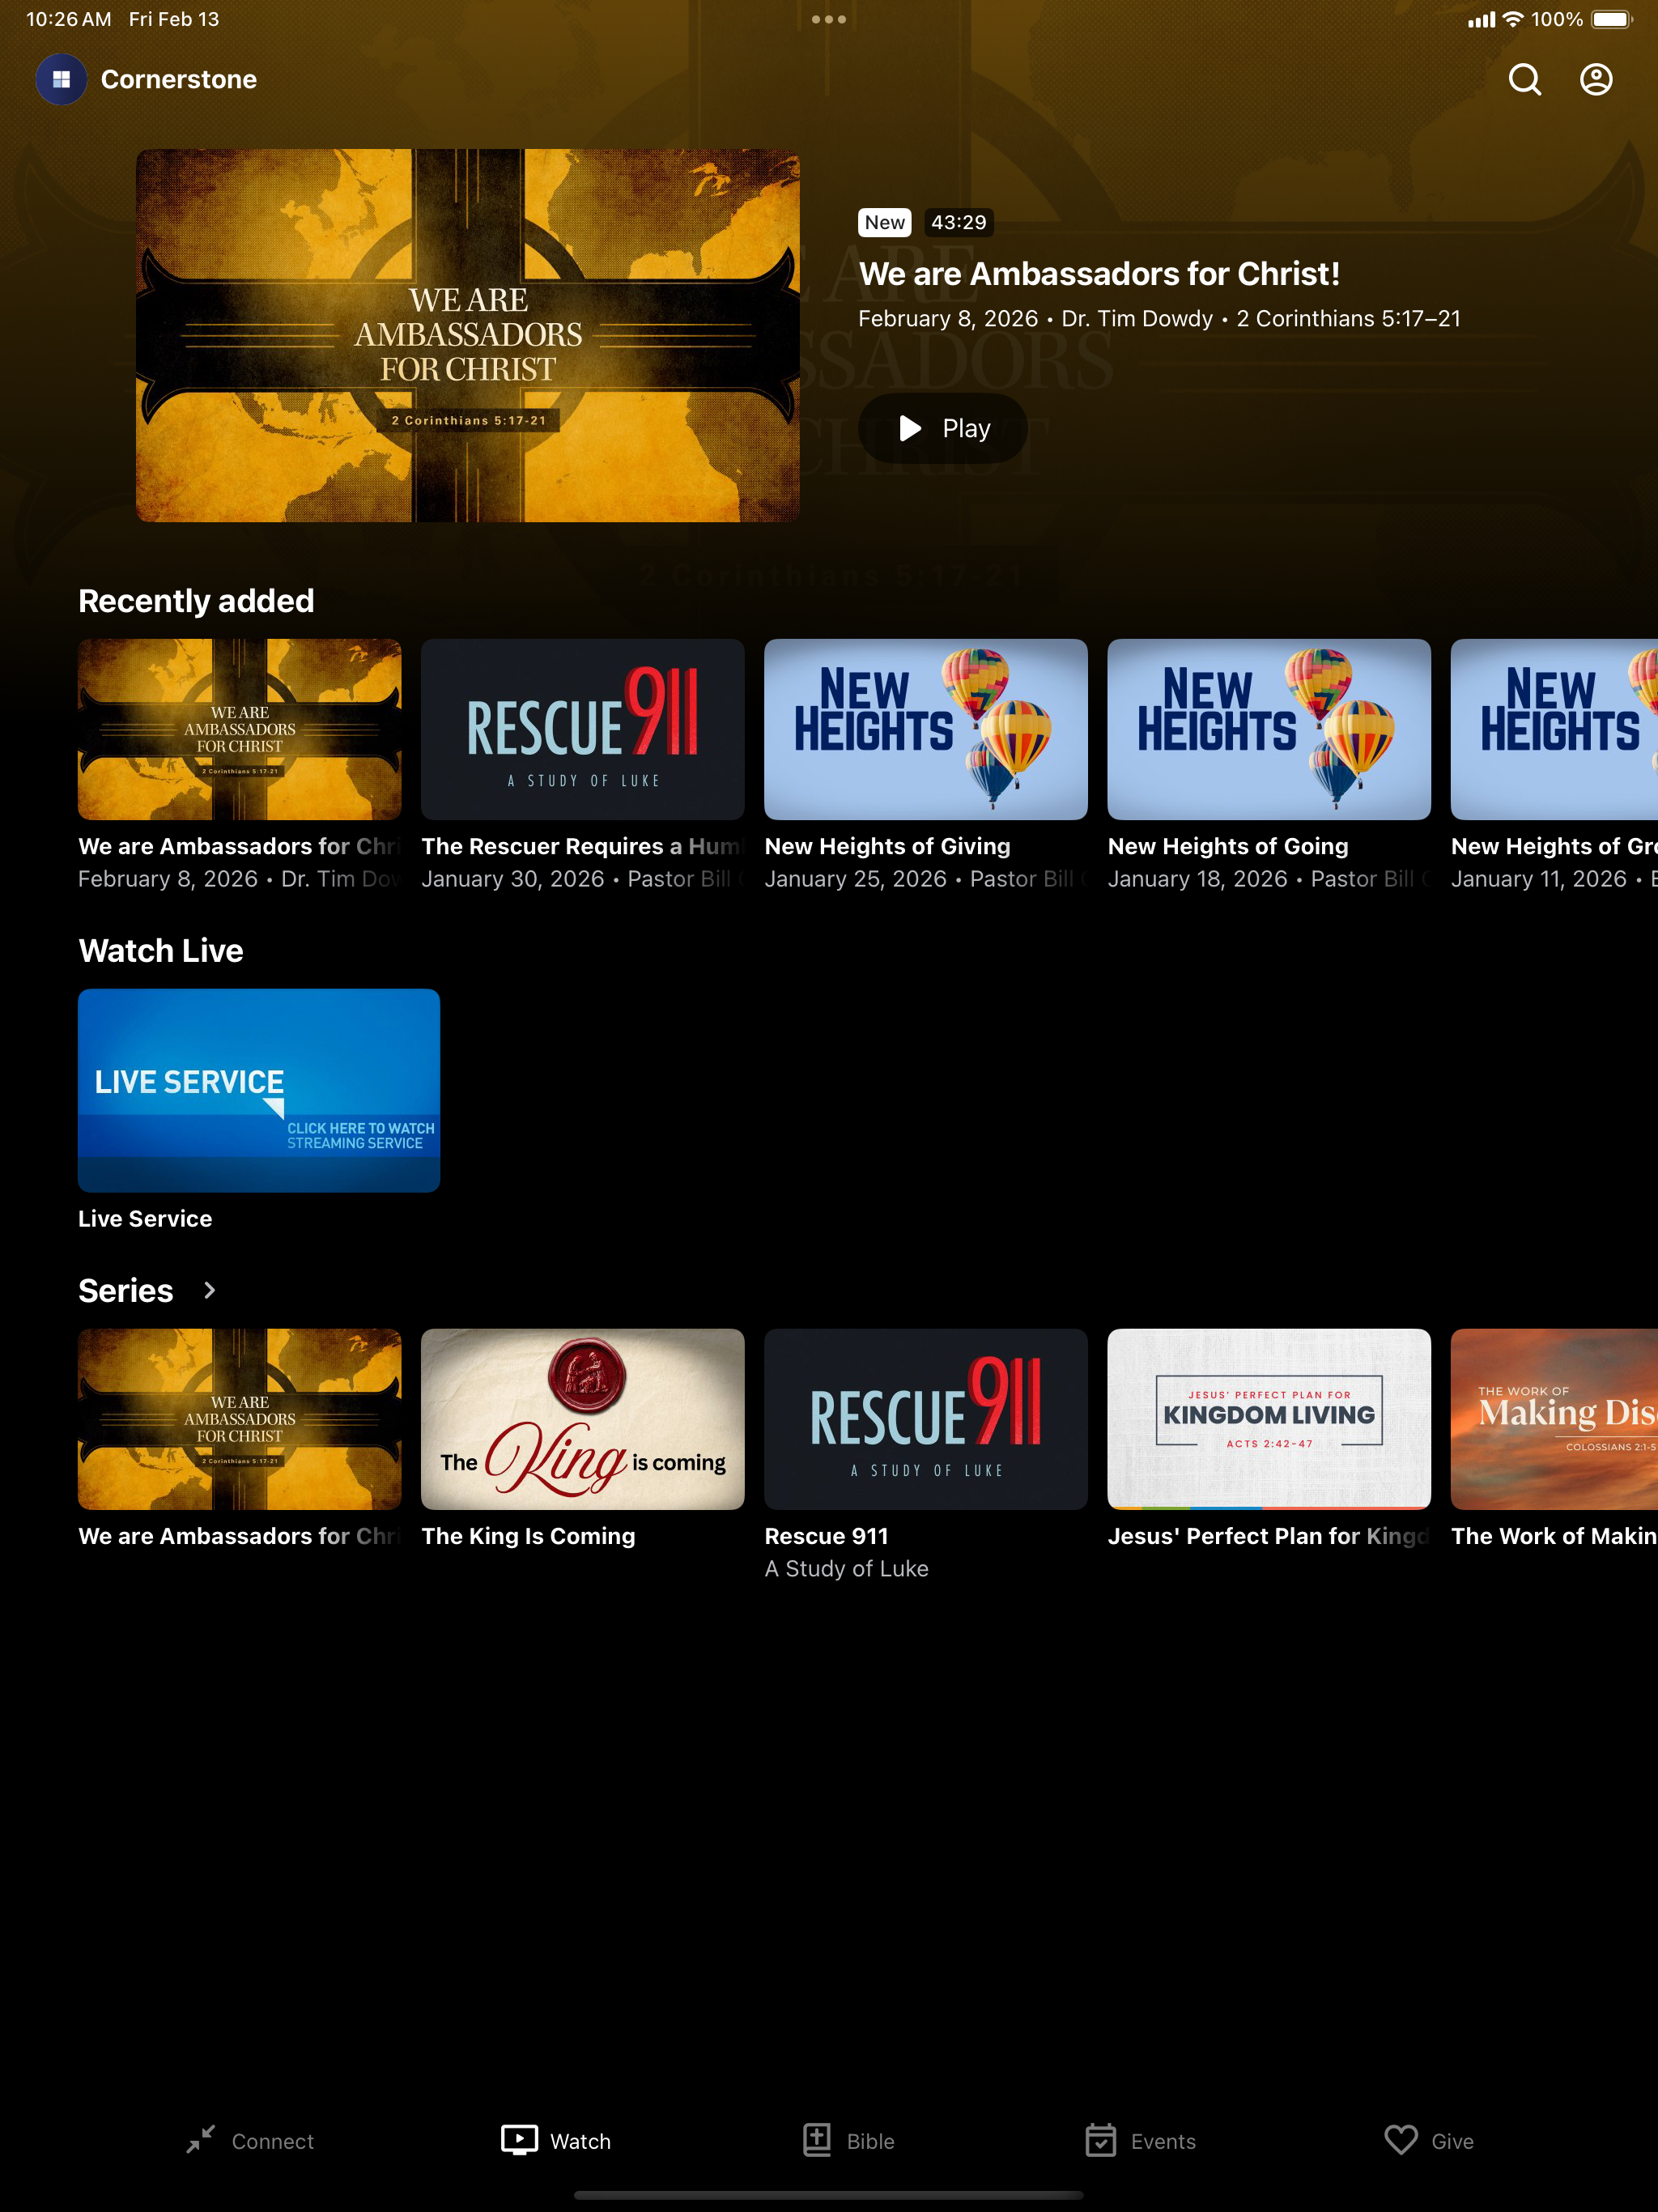
Task: Open The King Is Coming series thumbnail
Action: click(x=583, y=1419)
